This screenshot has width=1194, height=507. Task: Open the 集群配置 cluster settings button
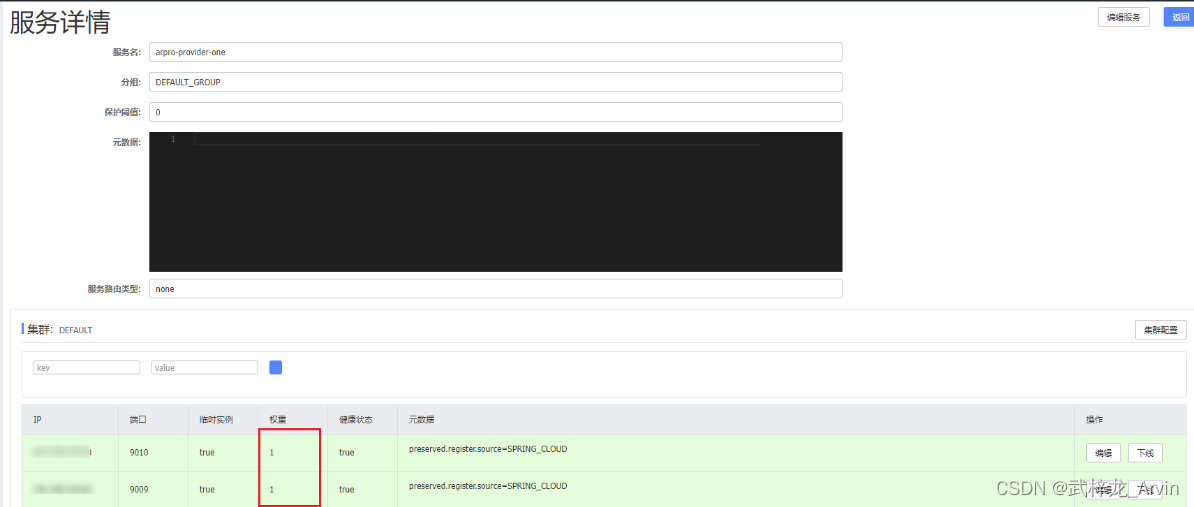click(1160, 330)
